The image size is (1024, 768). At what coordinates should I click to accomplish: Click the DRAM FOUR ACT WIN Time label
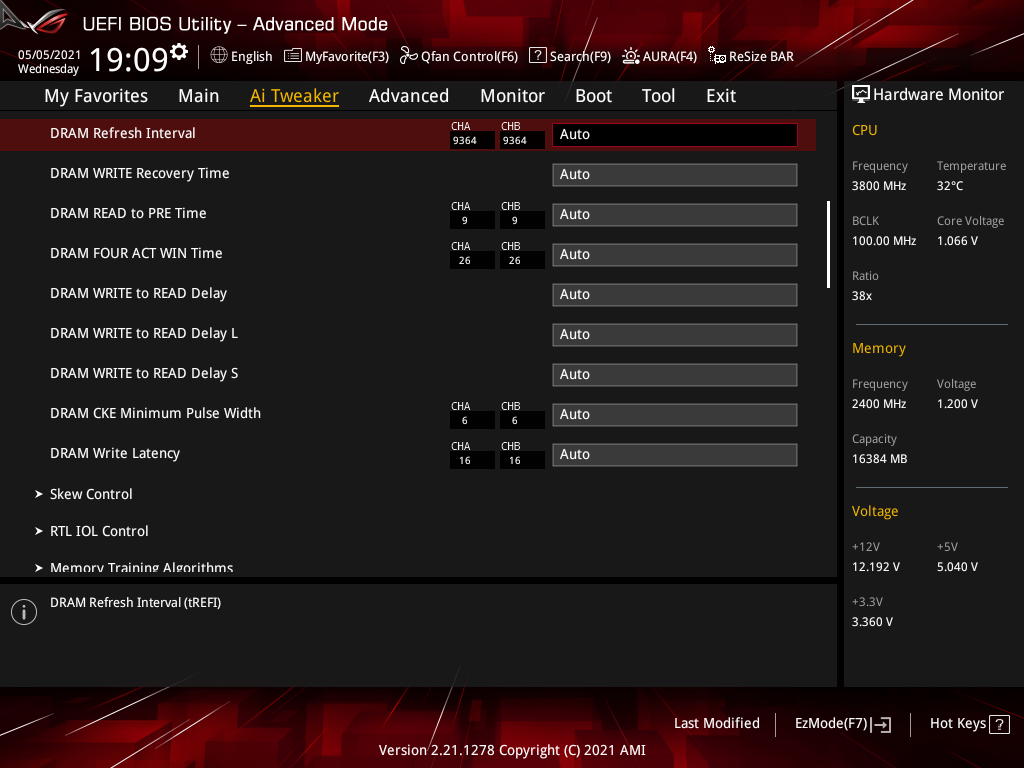pos(136,253)
